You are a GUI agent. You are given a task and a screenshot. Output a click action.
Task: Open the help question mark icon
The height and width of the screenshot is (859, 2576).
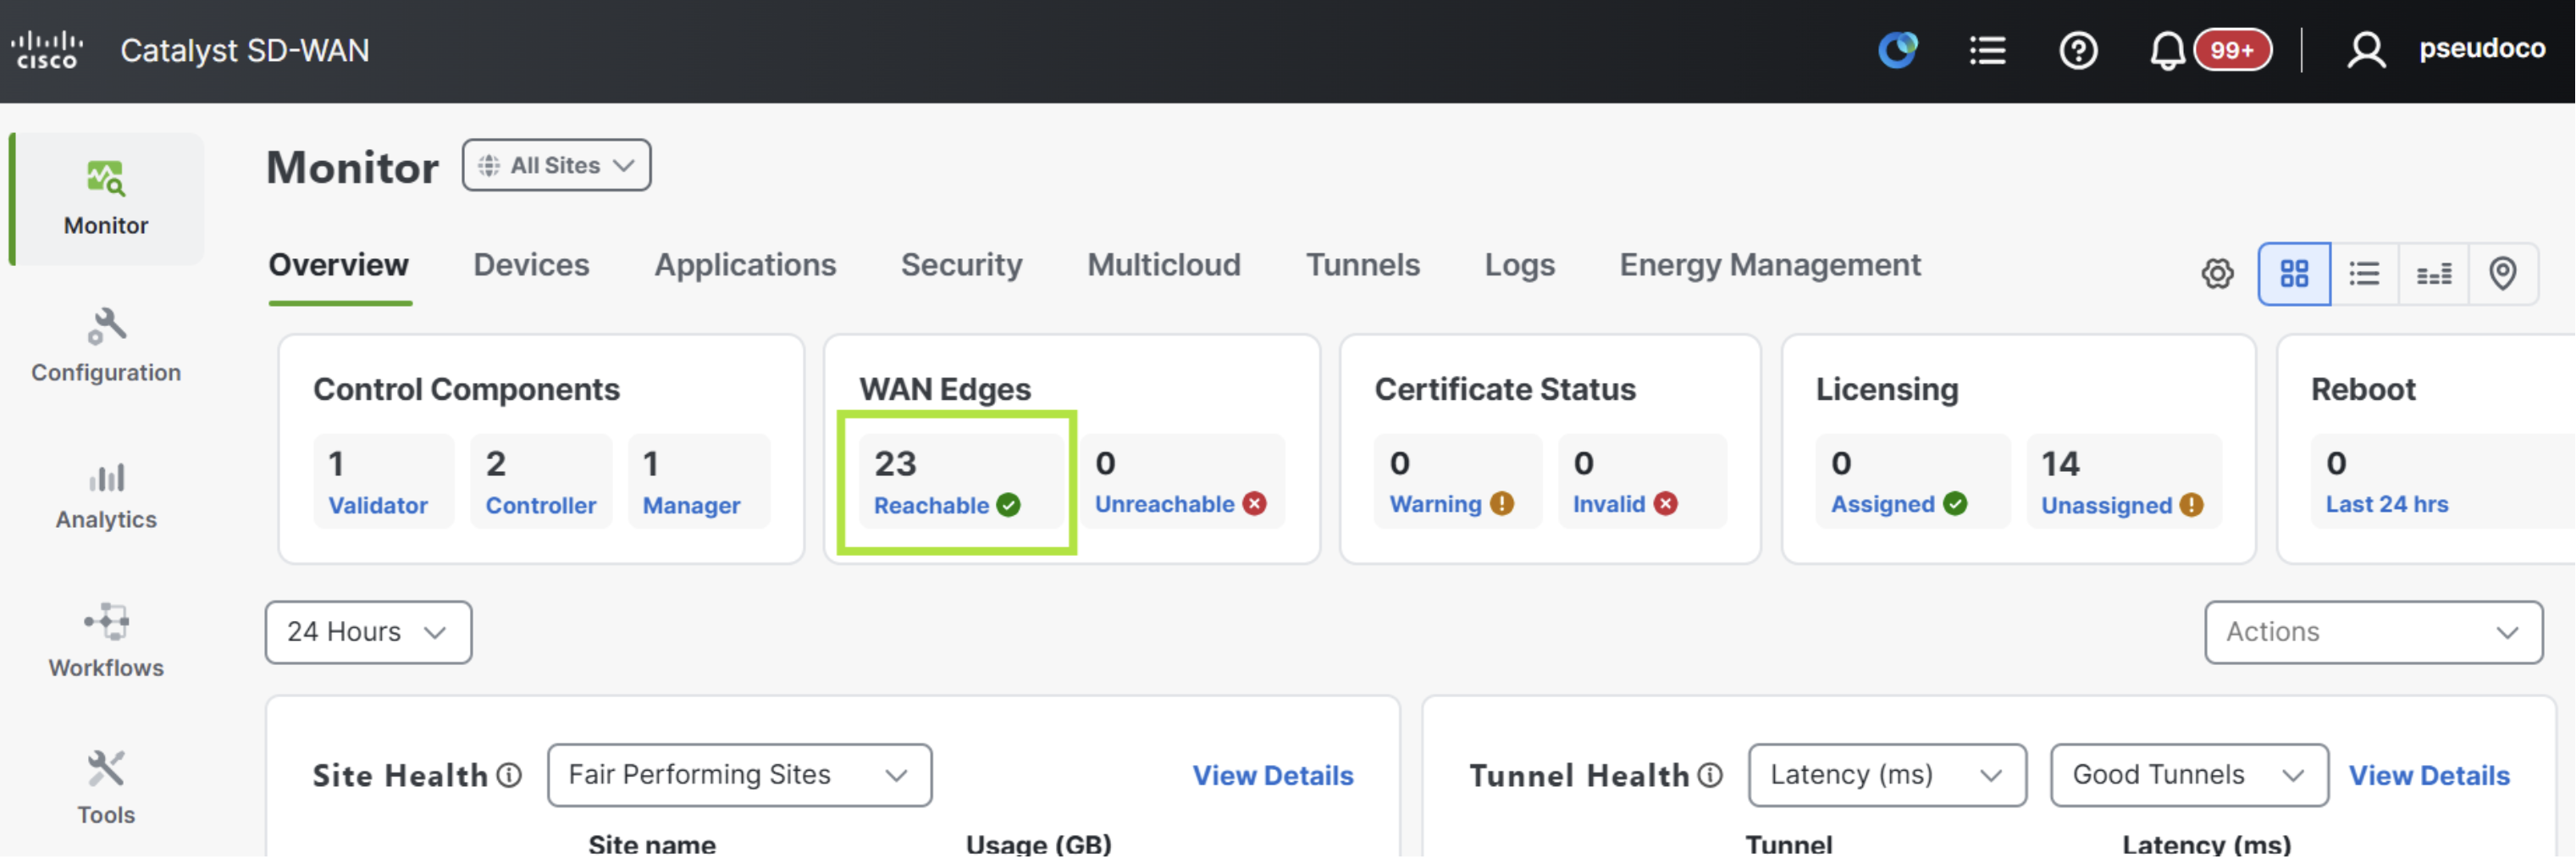2078,50
